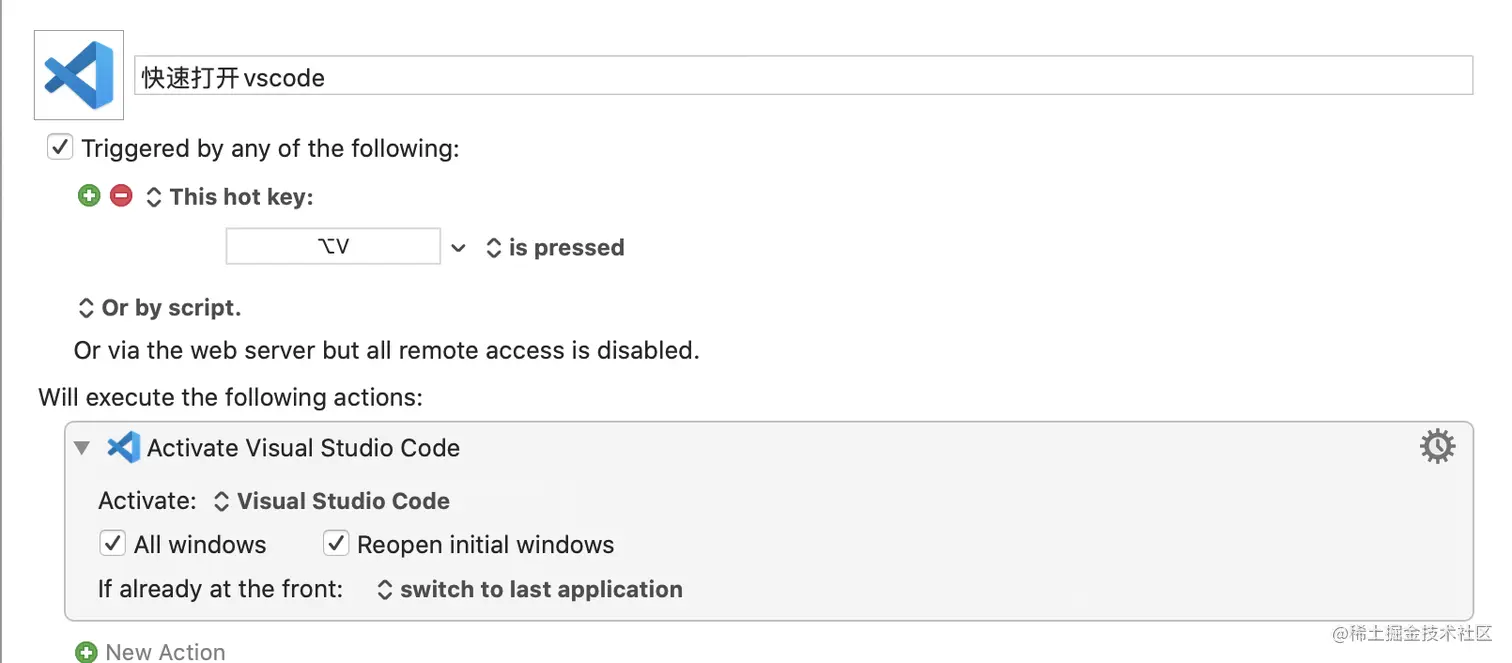Screen dimensions: 1512x663
Task: Click the ⌥V hot key field
Action: tap(333, 246)
